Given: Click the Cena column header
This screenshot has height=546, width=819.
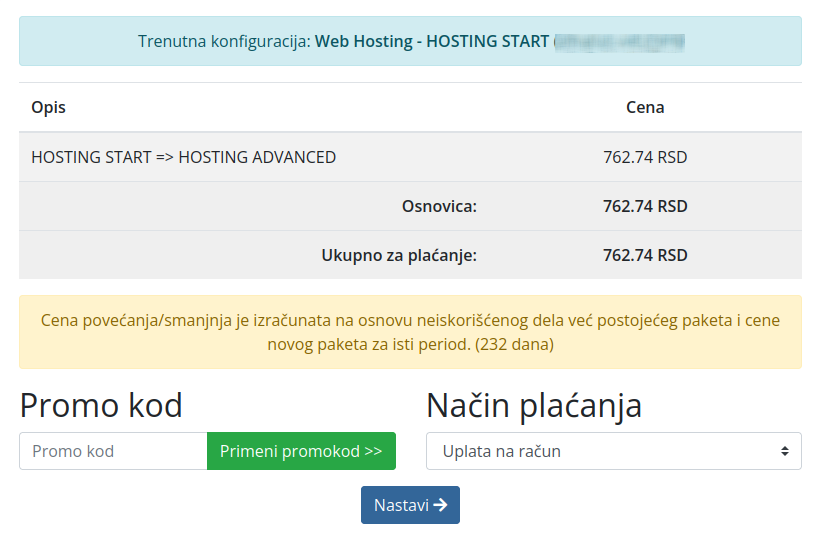Looking at the screenshot, I should (x=645, y=107).
